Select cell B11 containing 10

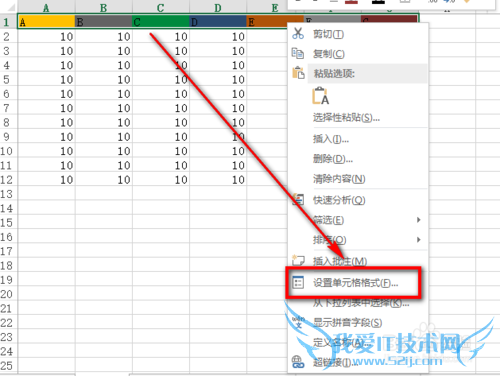[104, 165]
